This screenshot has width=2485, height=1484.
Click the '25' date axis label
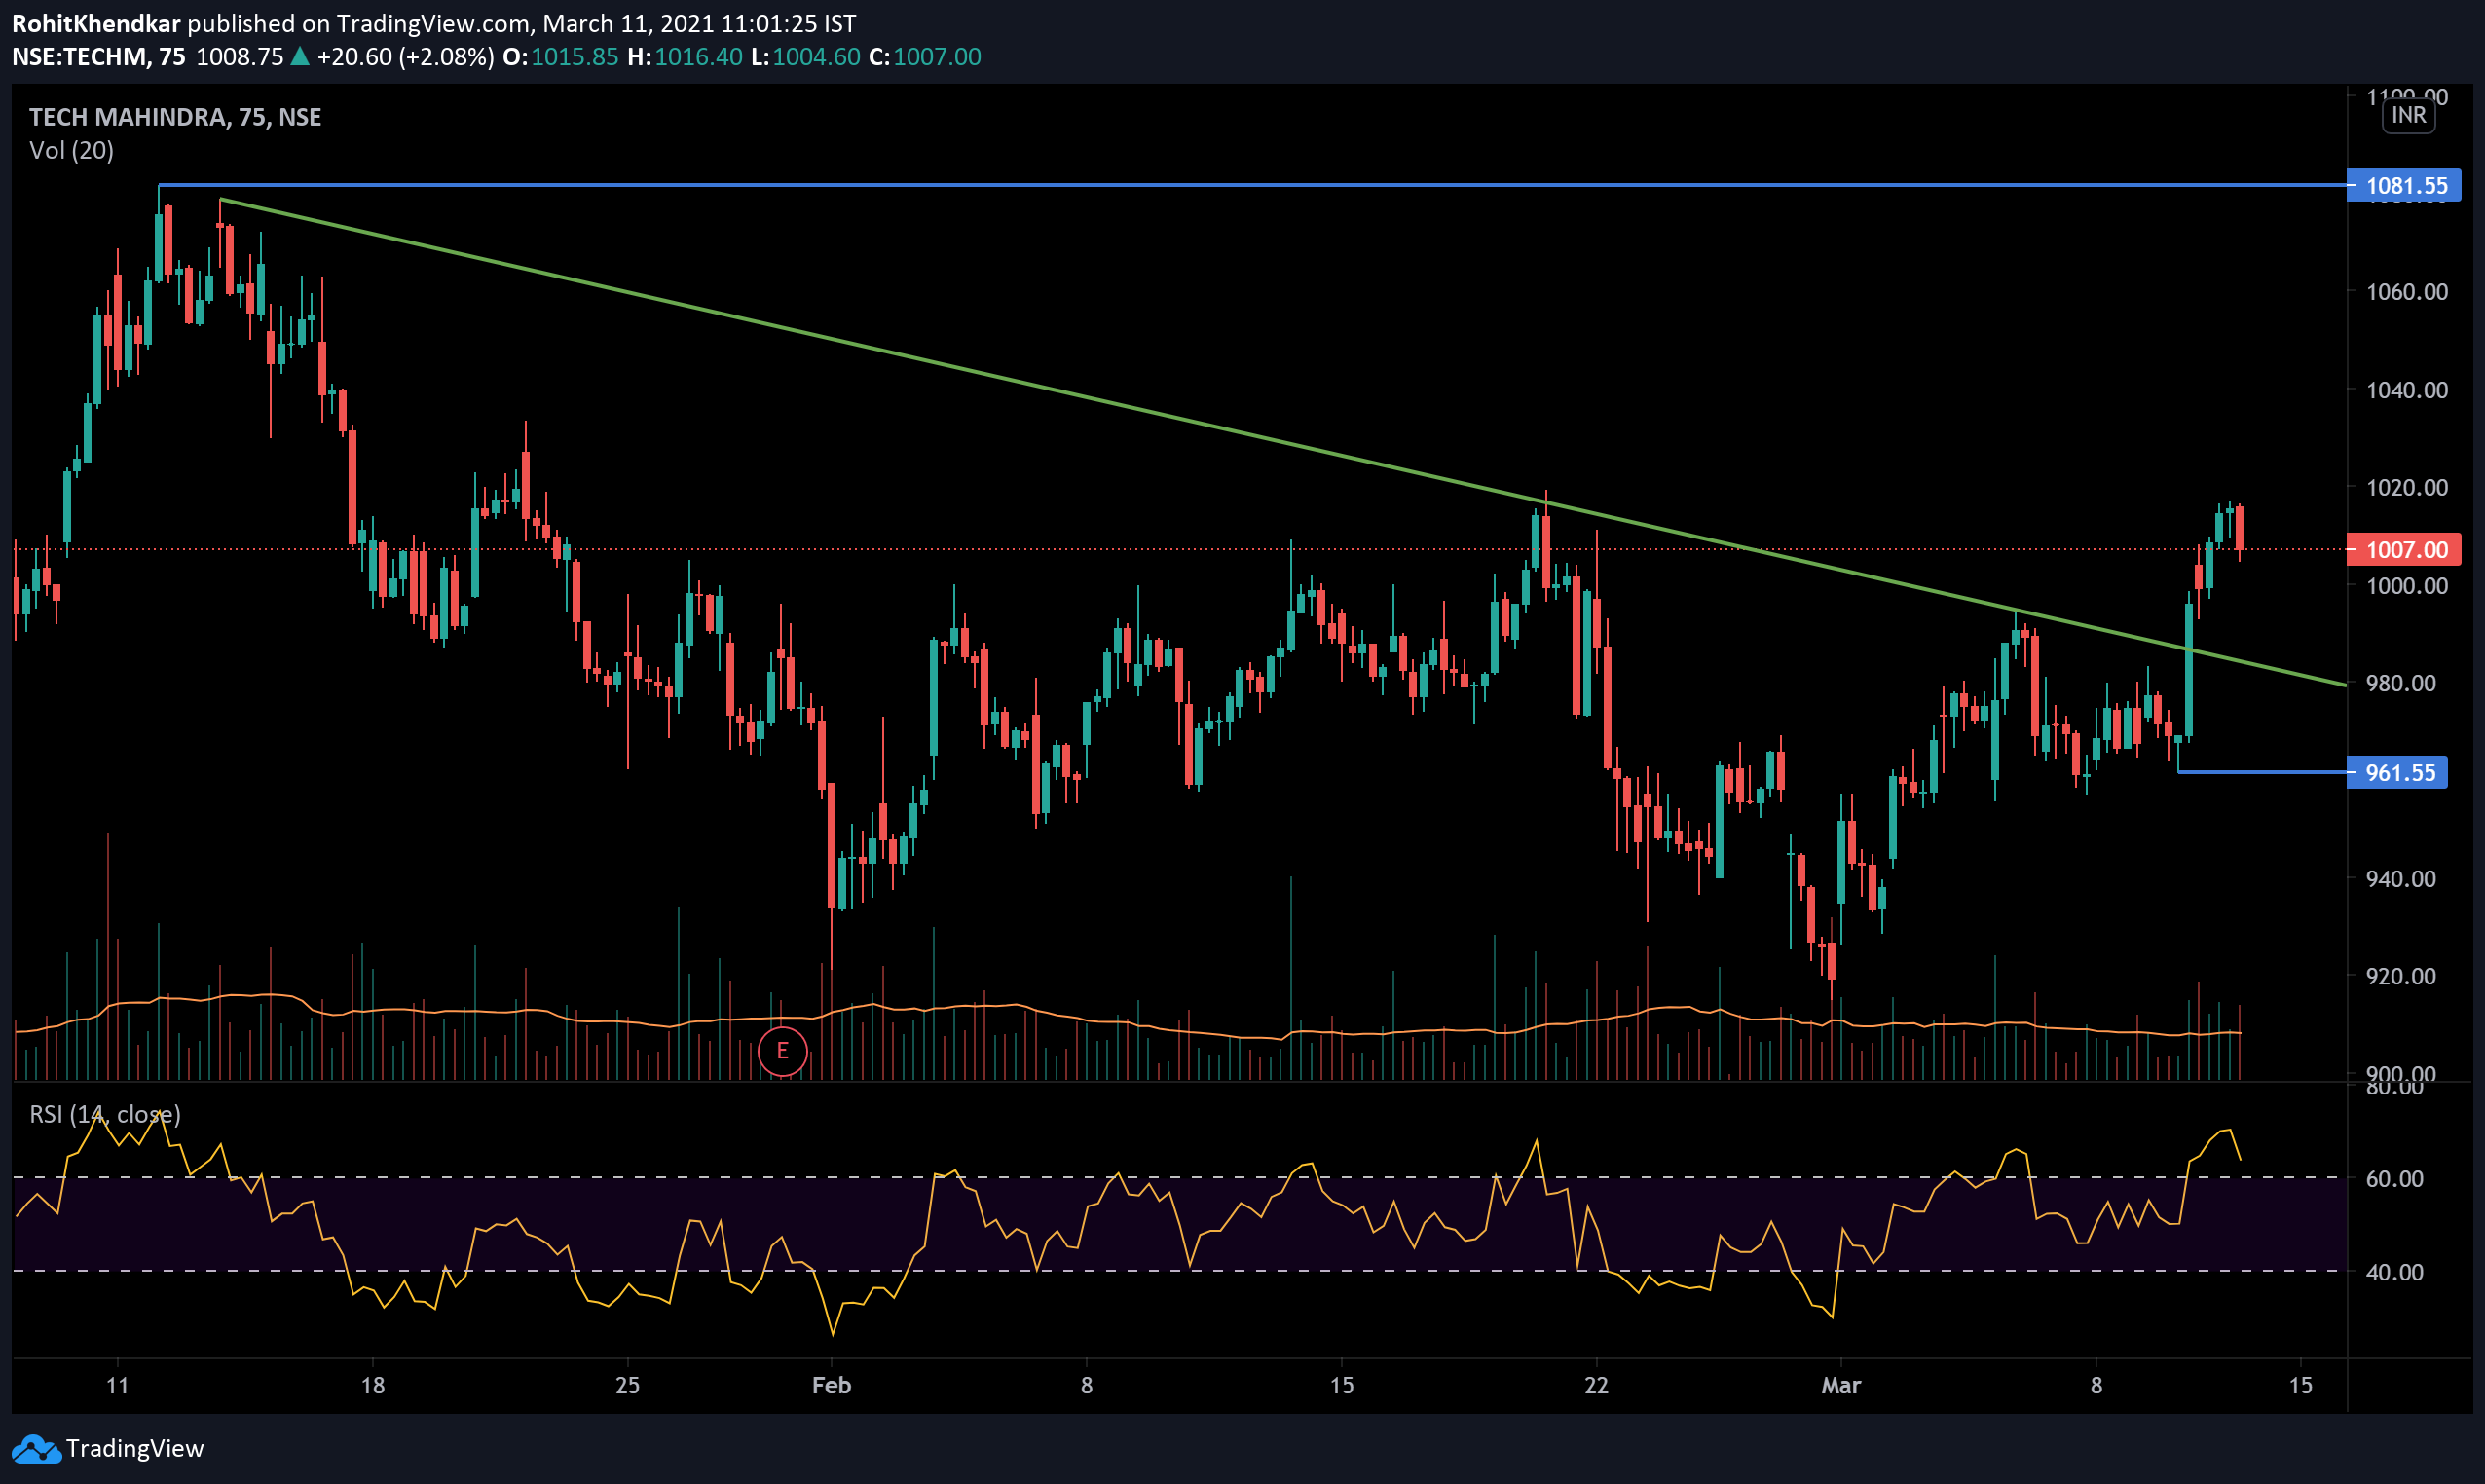coord(627,1386)
